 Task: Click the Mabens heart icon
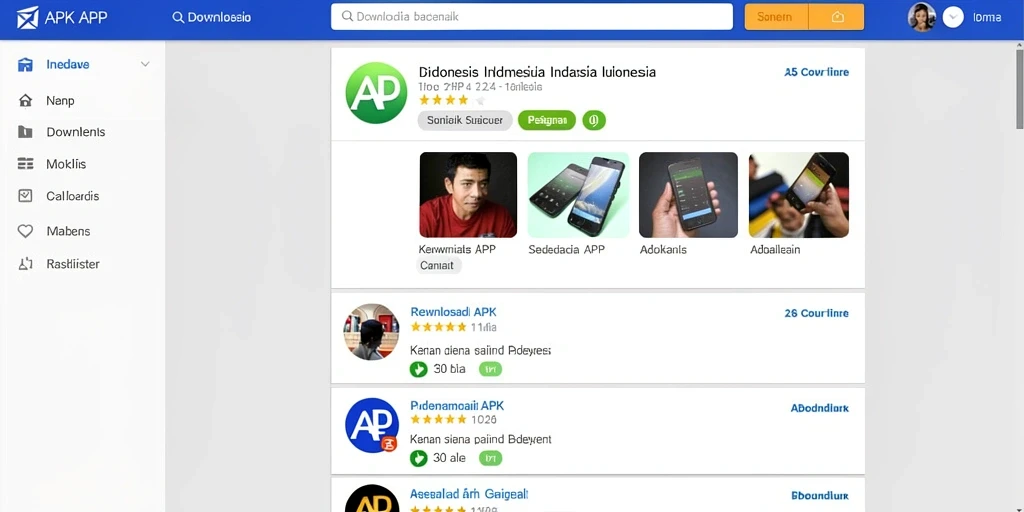tap(25, 231)
